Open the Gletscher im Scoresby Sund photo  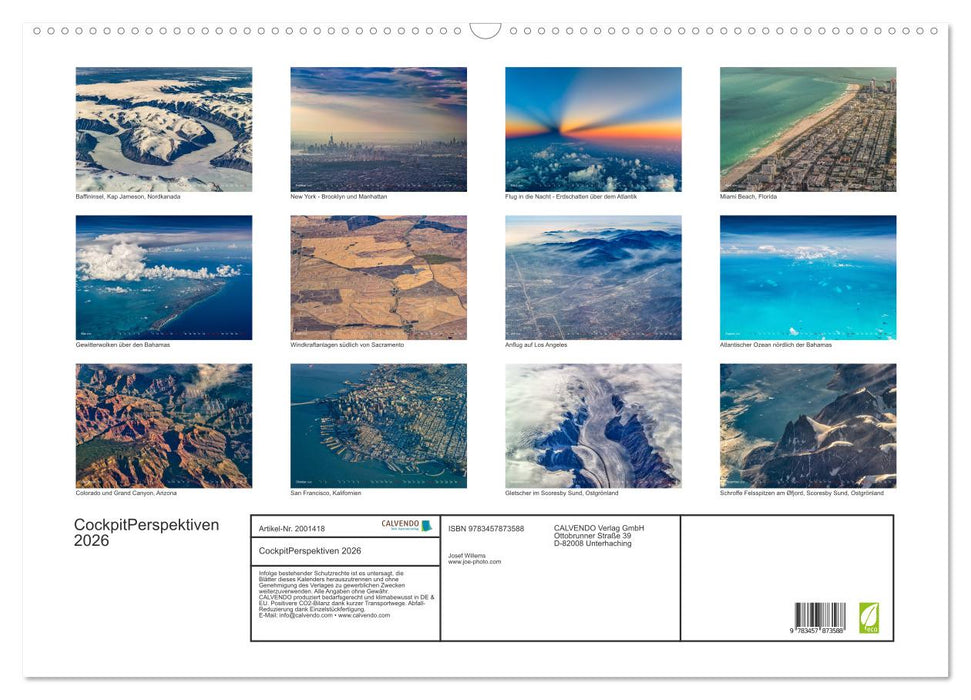(593, 425)
